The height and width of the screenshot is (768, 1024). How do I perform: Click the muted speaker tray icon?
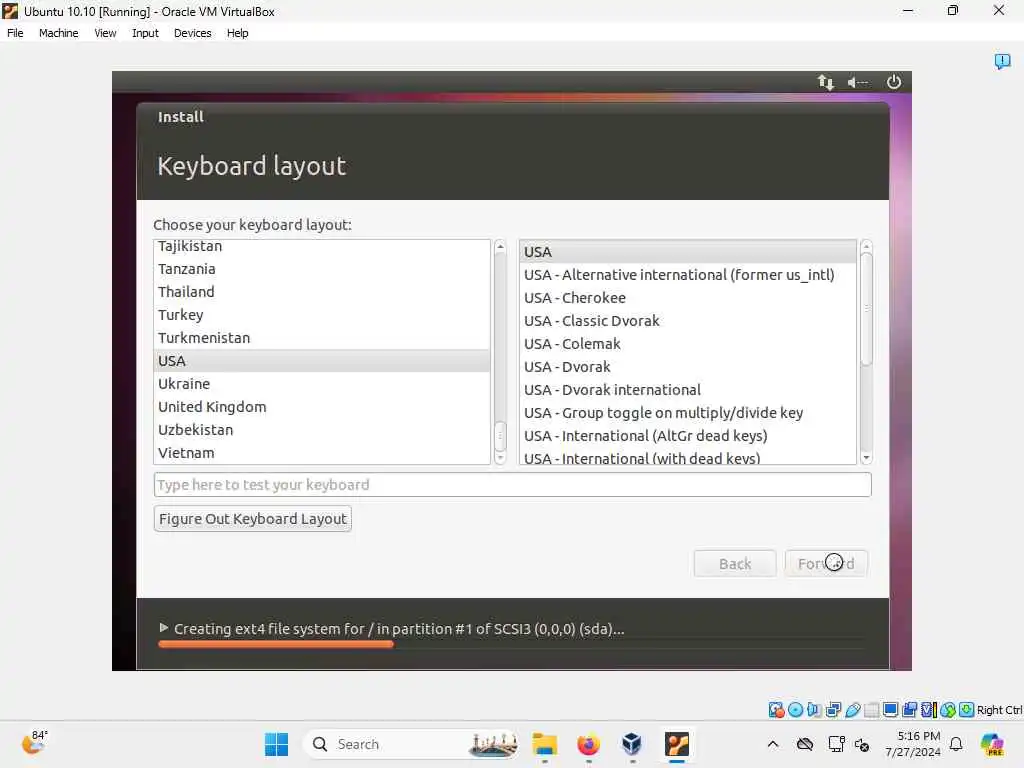(x=862, y=744)
